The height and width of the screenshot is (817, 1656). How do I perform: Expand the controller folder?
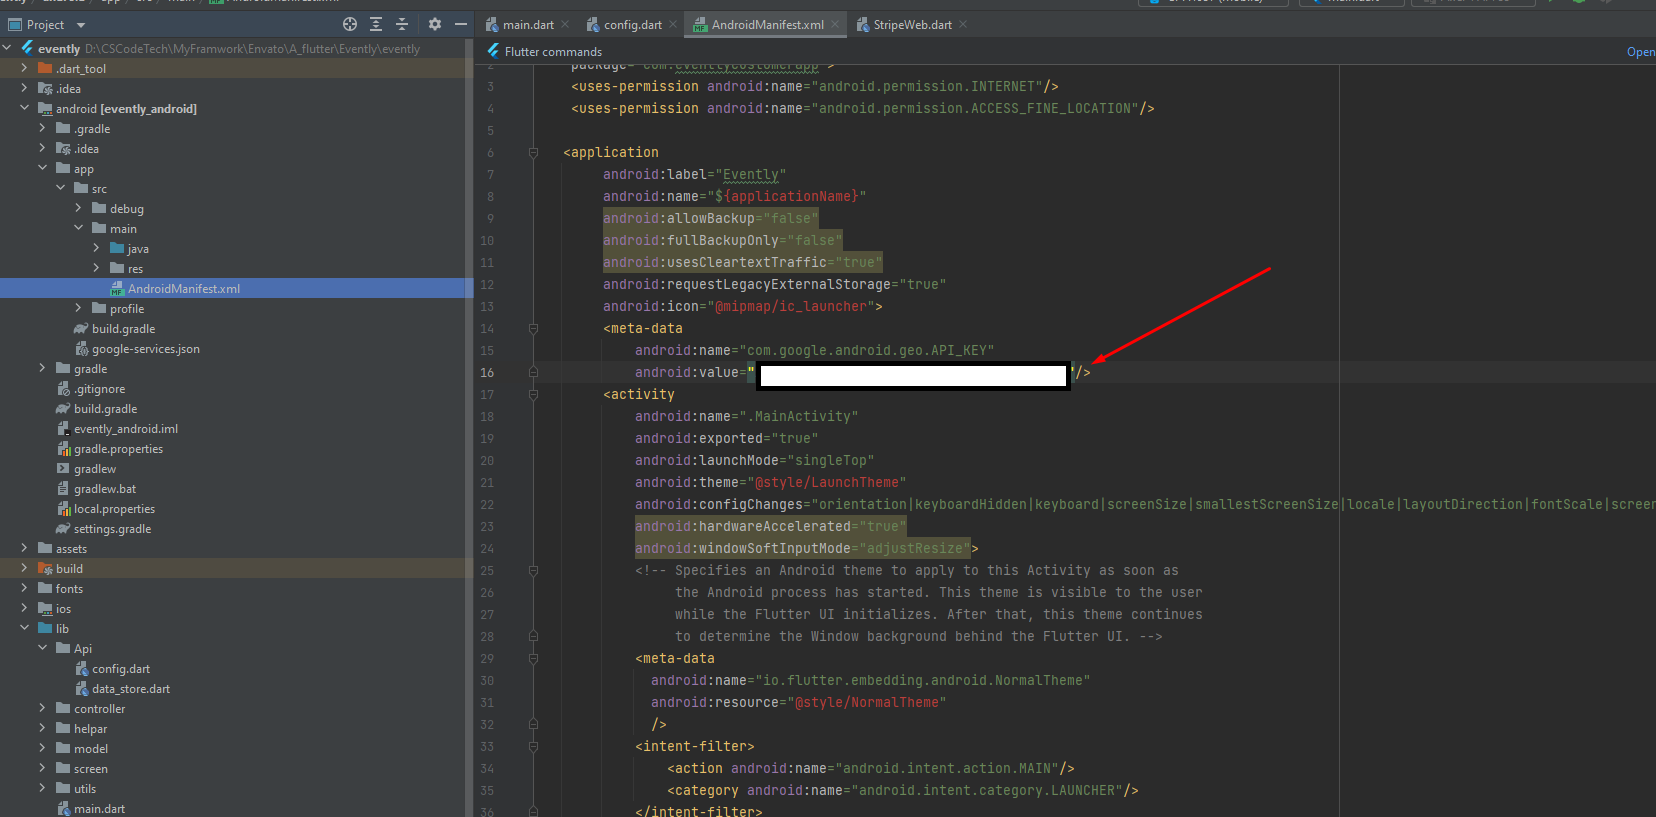point(42,708)
